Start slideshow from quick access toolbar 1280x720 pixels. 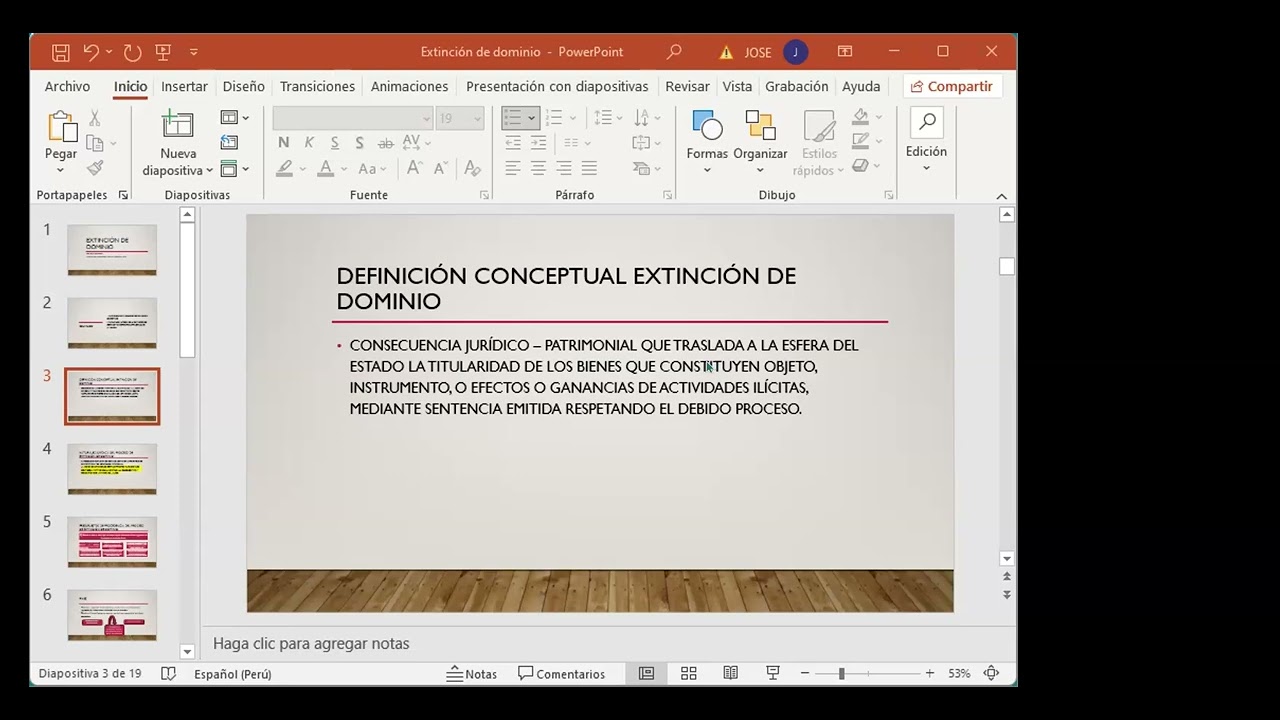[x=163, y=52]
